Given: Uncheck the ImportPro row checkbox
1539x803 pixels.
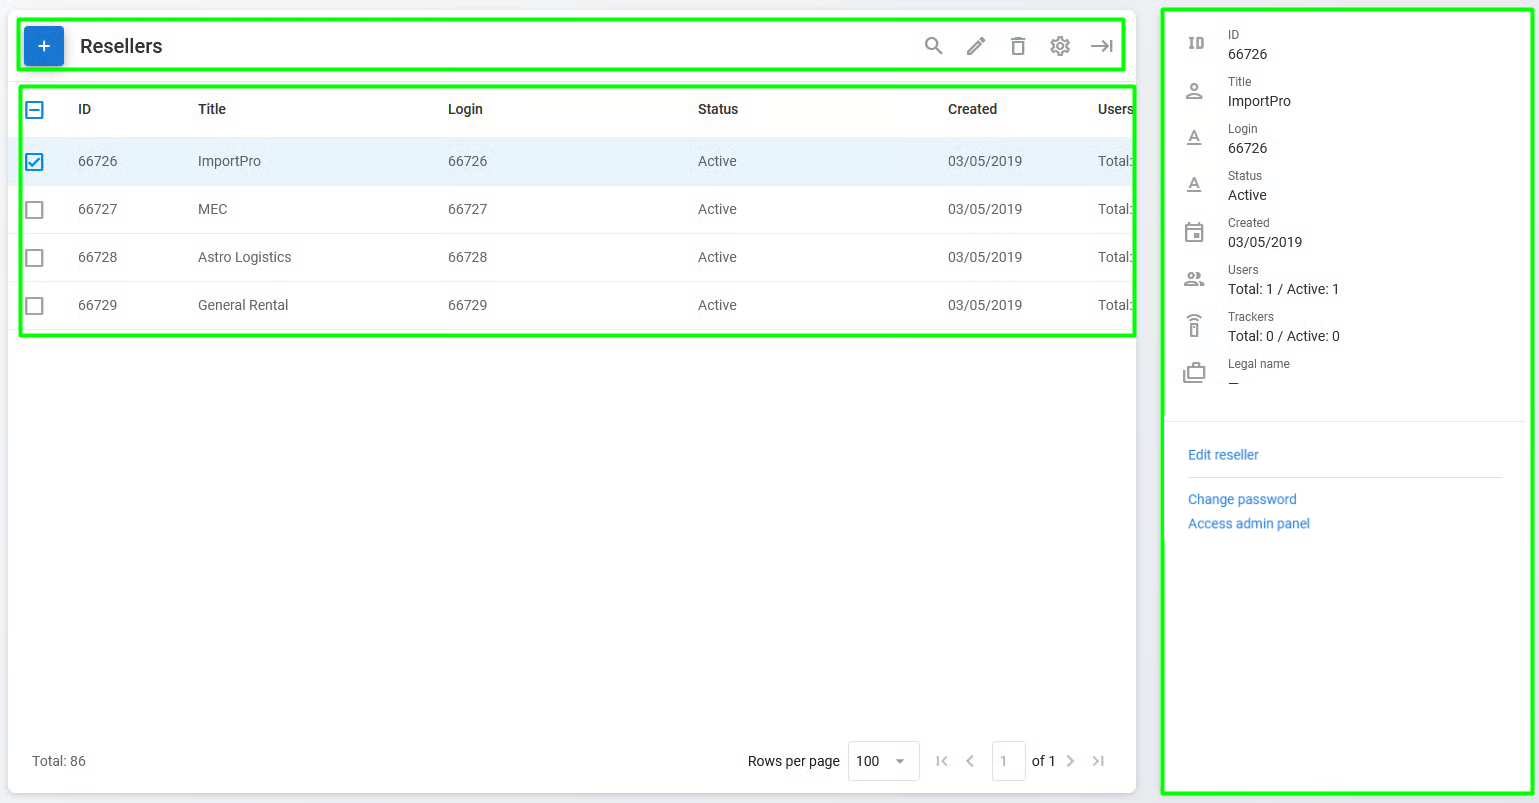Looking at the screenshot, I should 34,161.
